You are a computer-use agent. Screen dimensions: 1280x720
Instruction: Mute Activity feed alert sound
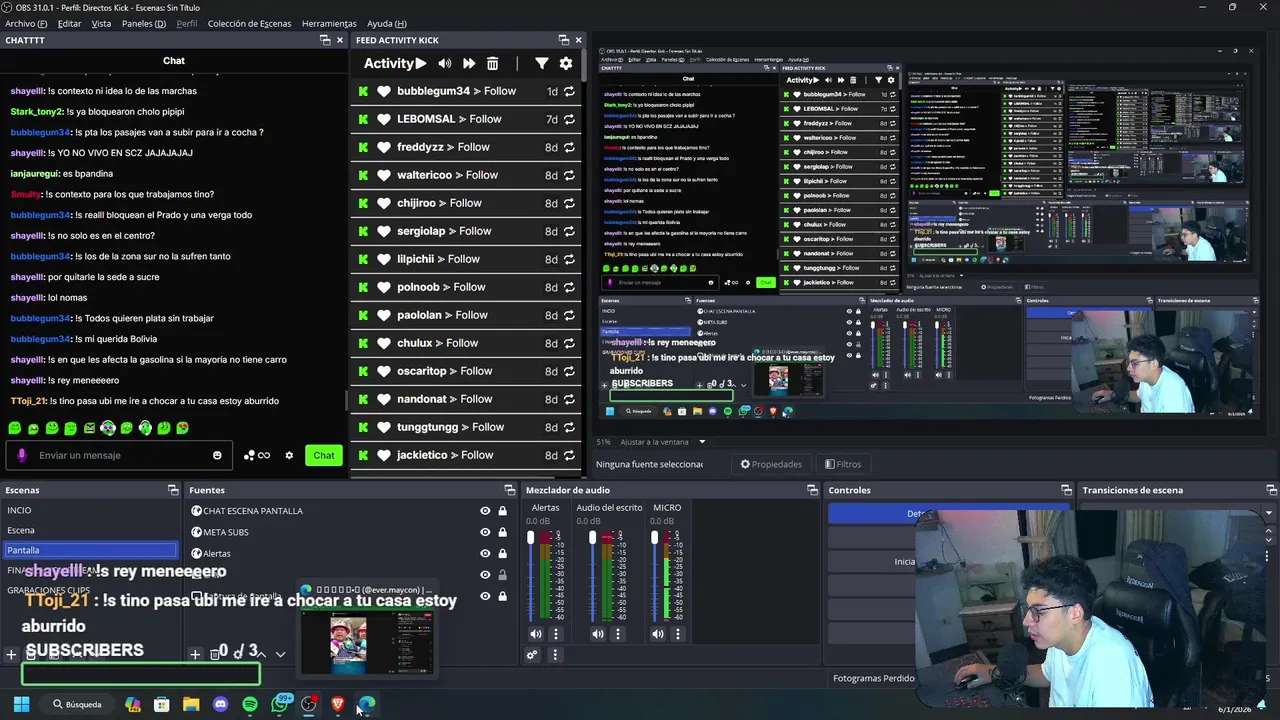click(445, 63)
